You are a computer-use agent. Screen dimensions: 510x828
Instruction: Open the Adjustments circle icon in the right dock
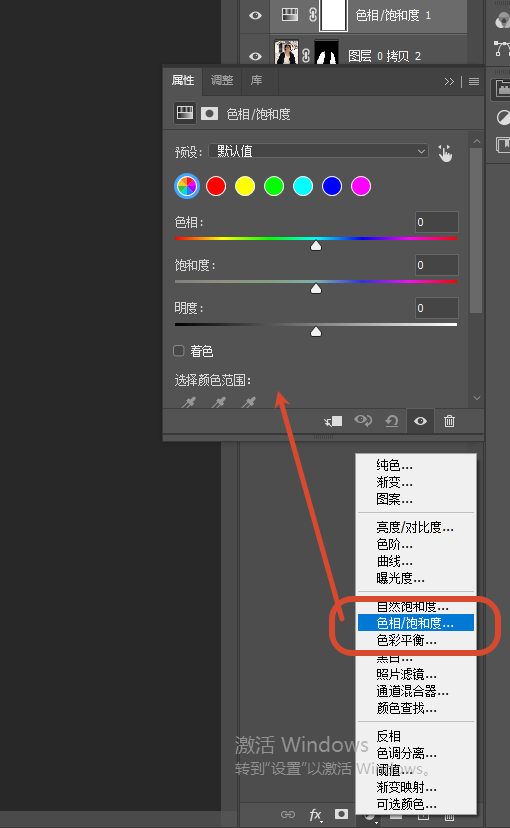503,117
